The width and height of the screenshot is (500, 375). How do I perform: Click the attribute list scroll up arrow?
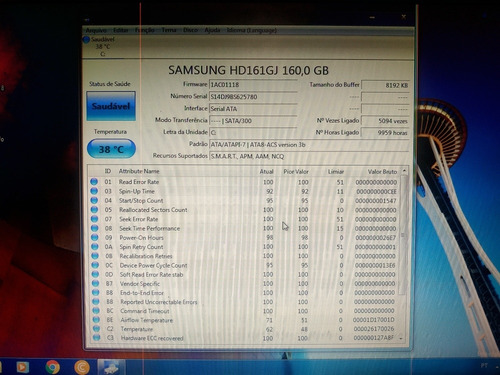click(x=404, y=171)
